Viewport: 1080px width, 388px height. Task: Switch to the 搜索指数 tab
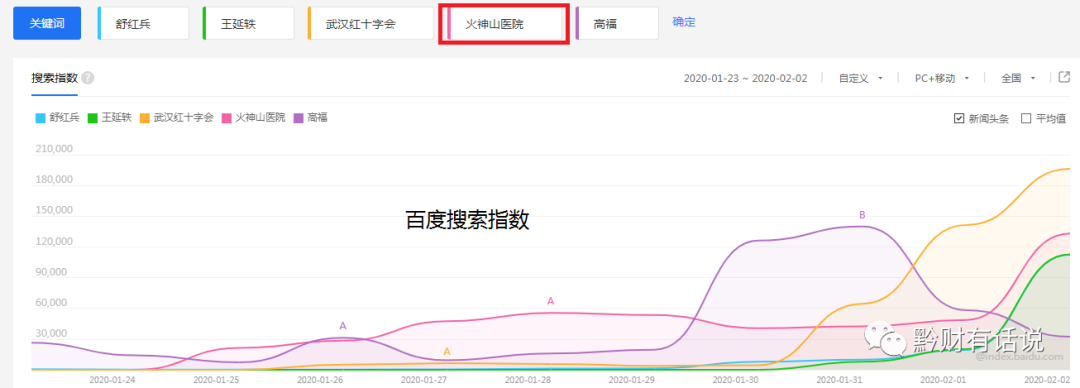(54, 78)
